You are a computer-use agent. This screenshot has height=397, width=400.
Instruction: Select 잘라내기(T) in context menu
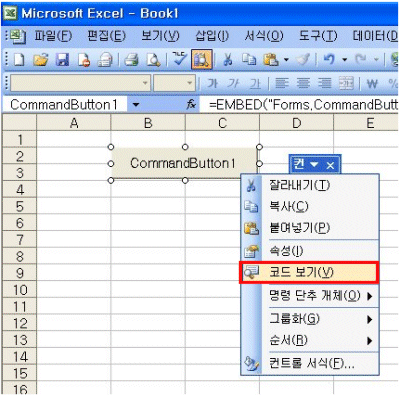tap(310, 185)
